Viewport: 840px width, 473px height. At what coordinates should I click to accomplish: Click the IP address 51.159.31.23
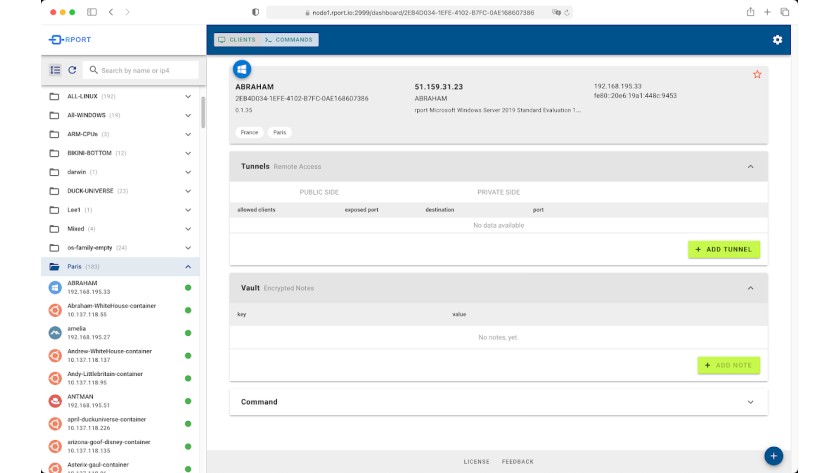point(439,87)
